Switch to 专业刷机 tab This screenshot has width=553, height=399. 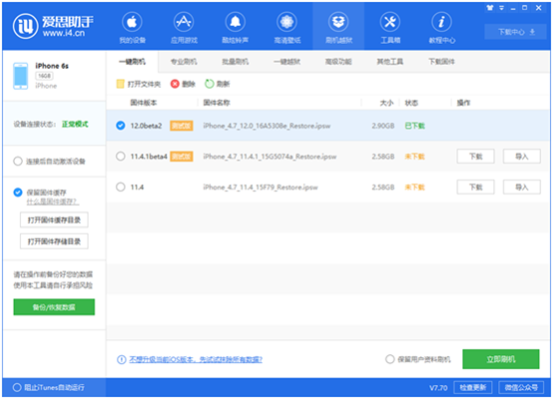(184, 62)
